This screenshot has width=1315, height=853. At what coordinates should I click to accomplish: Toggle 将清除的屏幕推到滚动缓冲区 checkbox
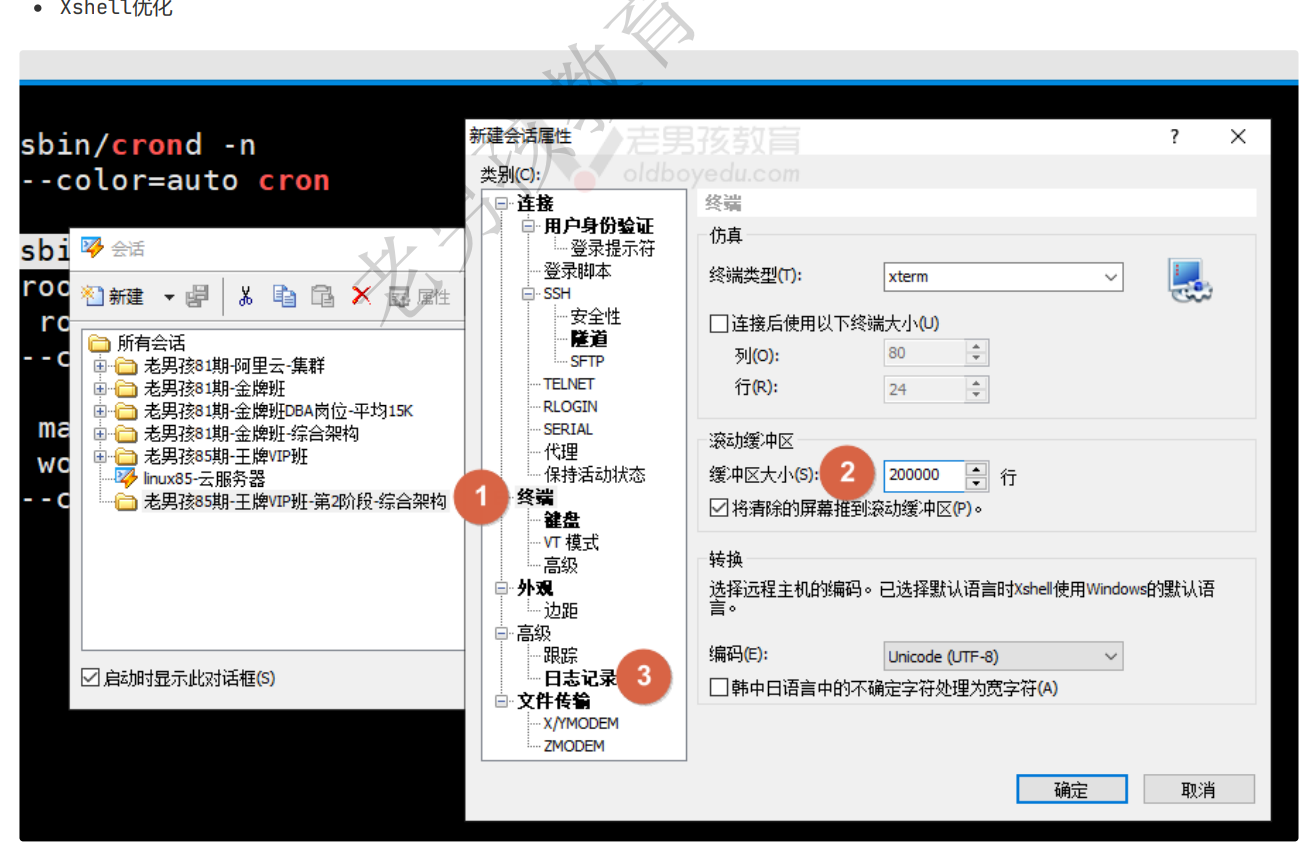[x=718, y=508]
